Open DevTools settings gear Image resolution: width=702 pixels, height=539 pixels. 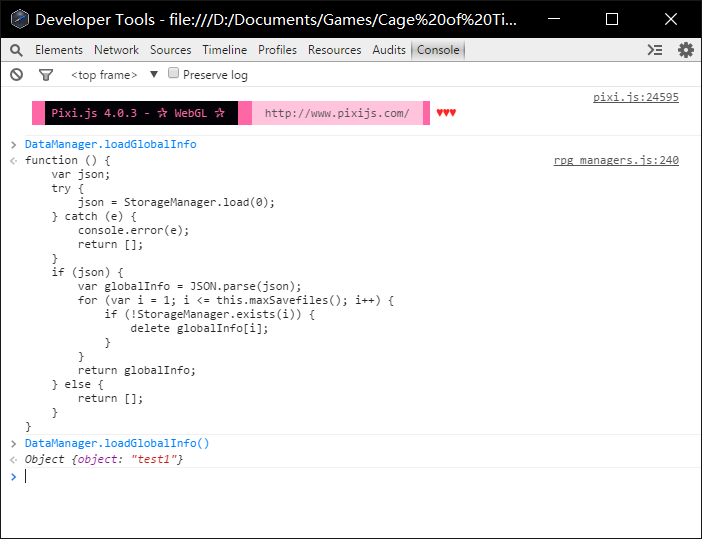[686, 50]
